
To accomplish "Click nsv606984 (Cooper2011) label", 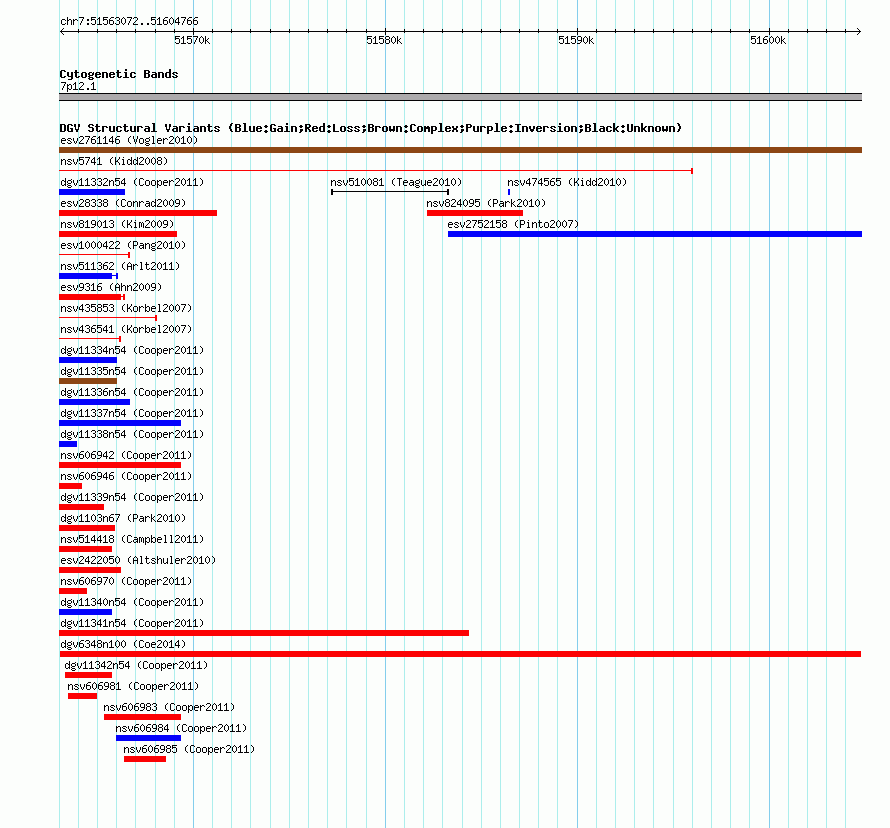I will pos(181,728).
